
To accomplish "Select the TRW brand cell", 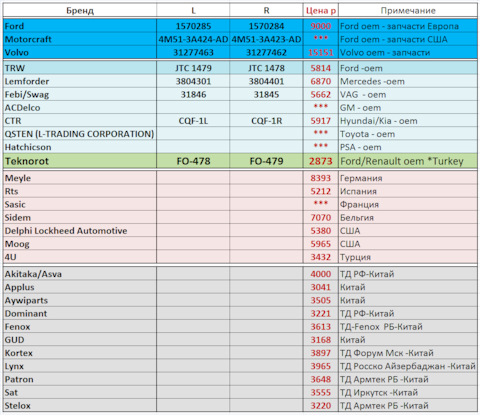I will tap(80, 68).
